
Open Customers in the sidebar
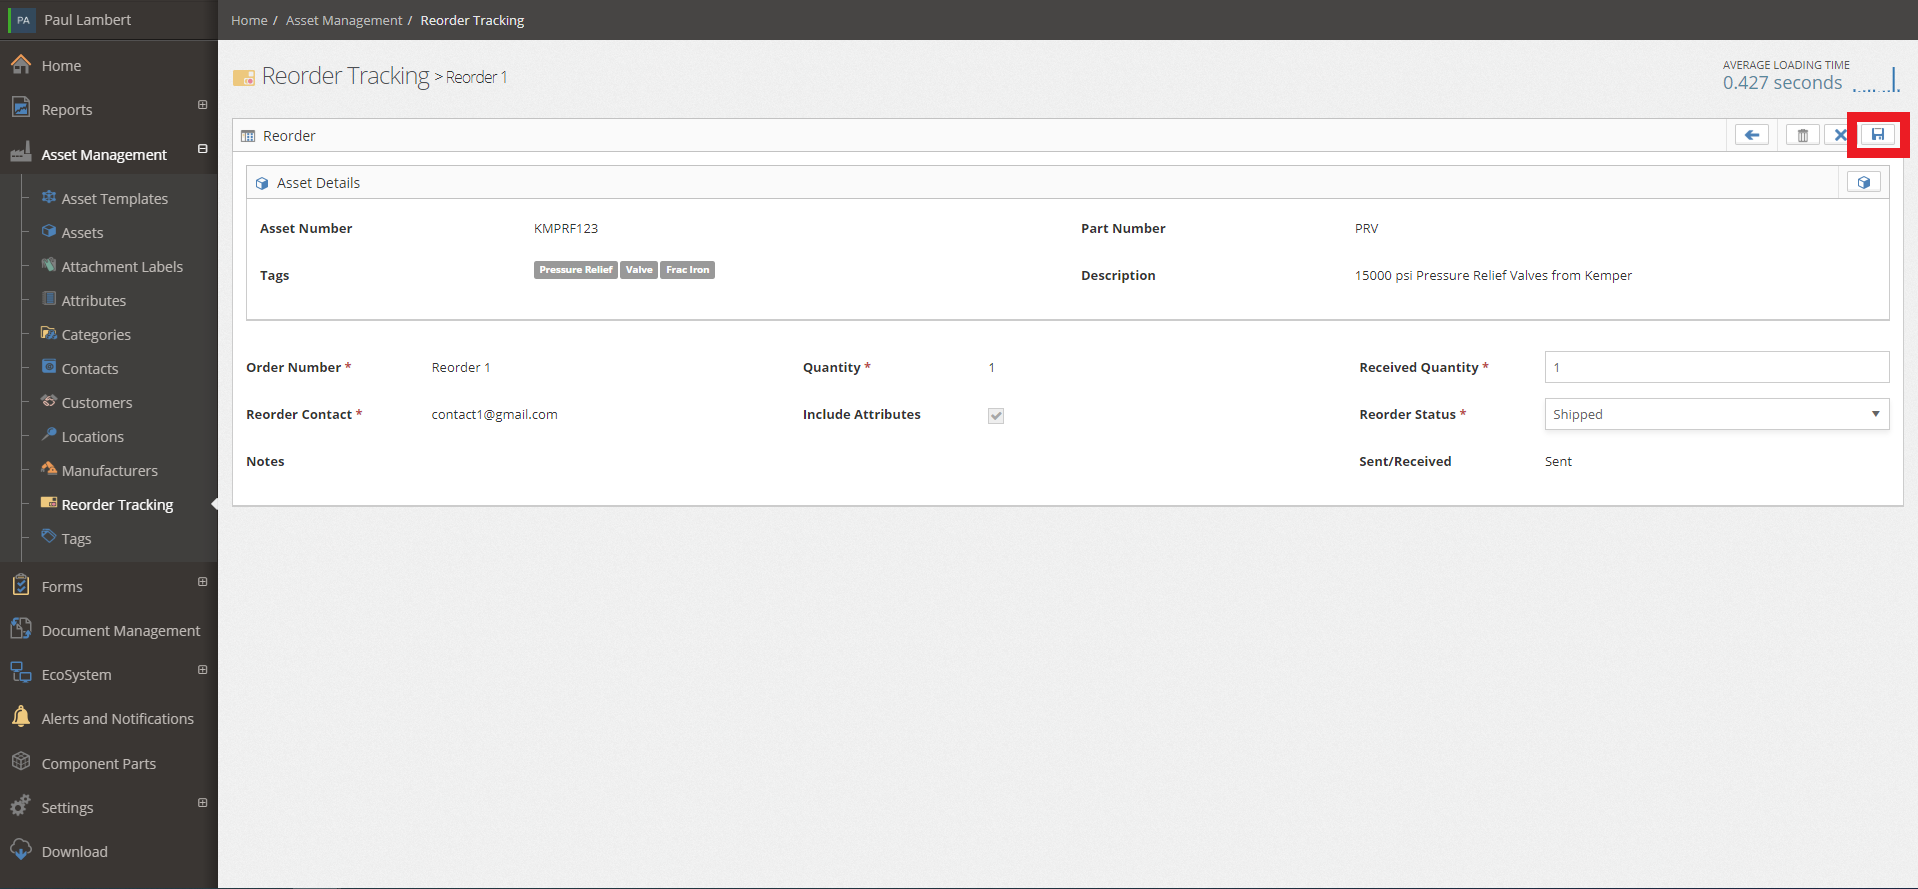(x=97, y=403)
